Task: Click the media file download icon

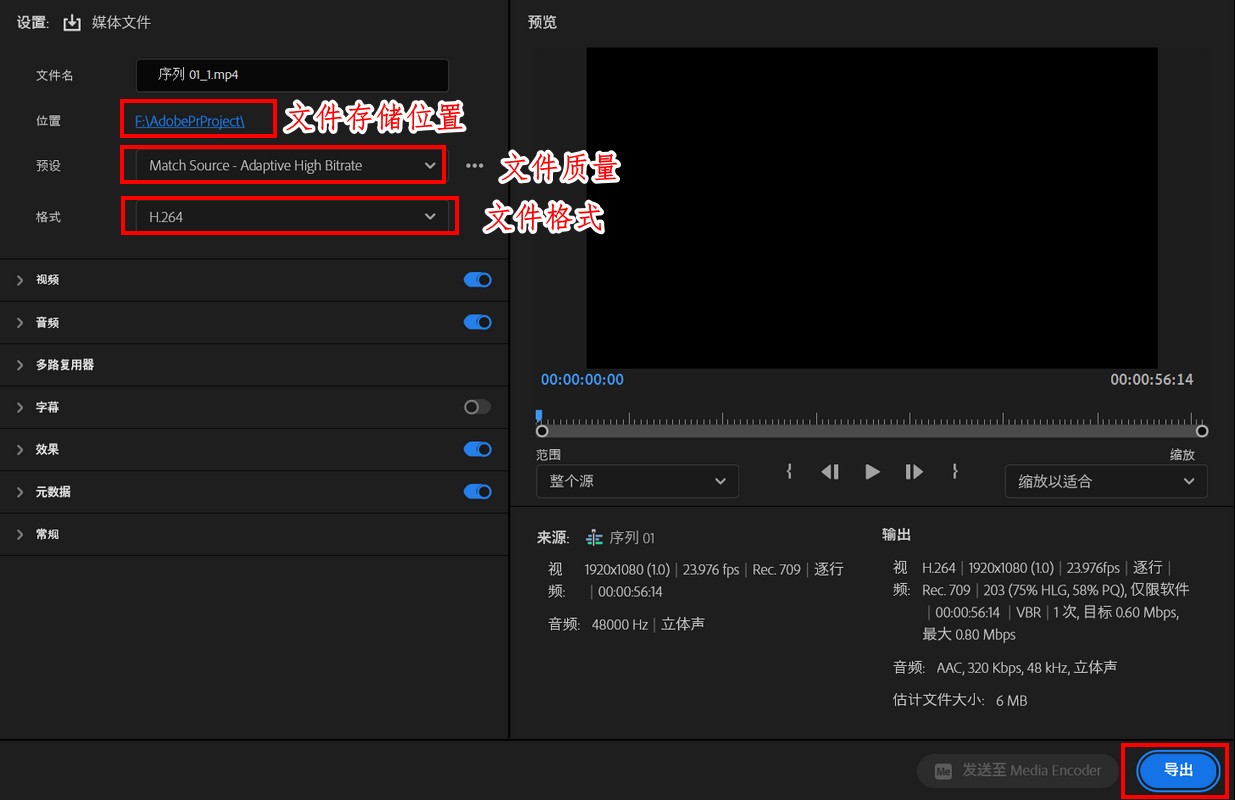Action: coord(72,22)
